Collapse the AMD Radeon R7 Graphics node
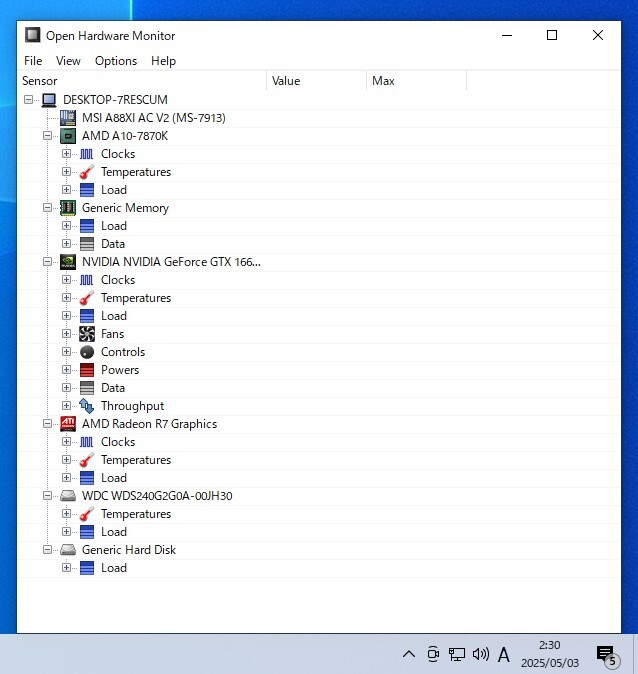This screenshot has width=638, height=674. [x=47, y=424]
